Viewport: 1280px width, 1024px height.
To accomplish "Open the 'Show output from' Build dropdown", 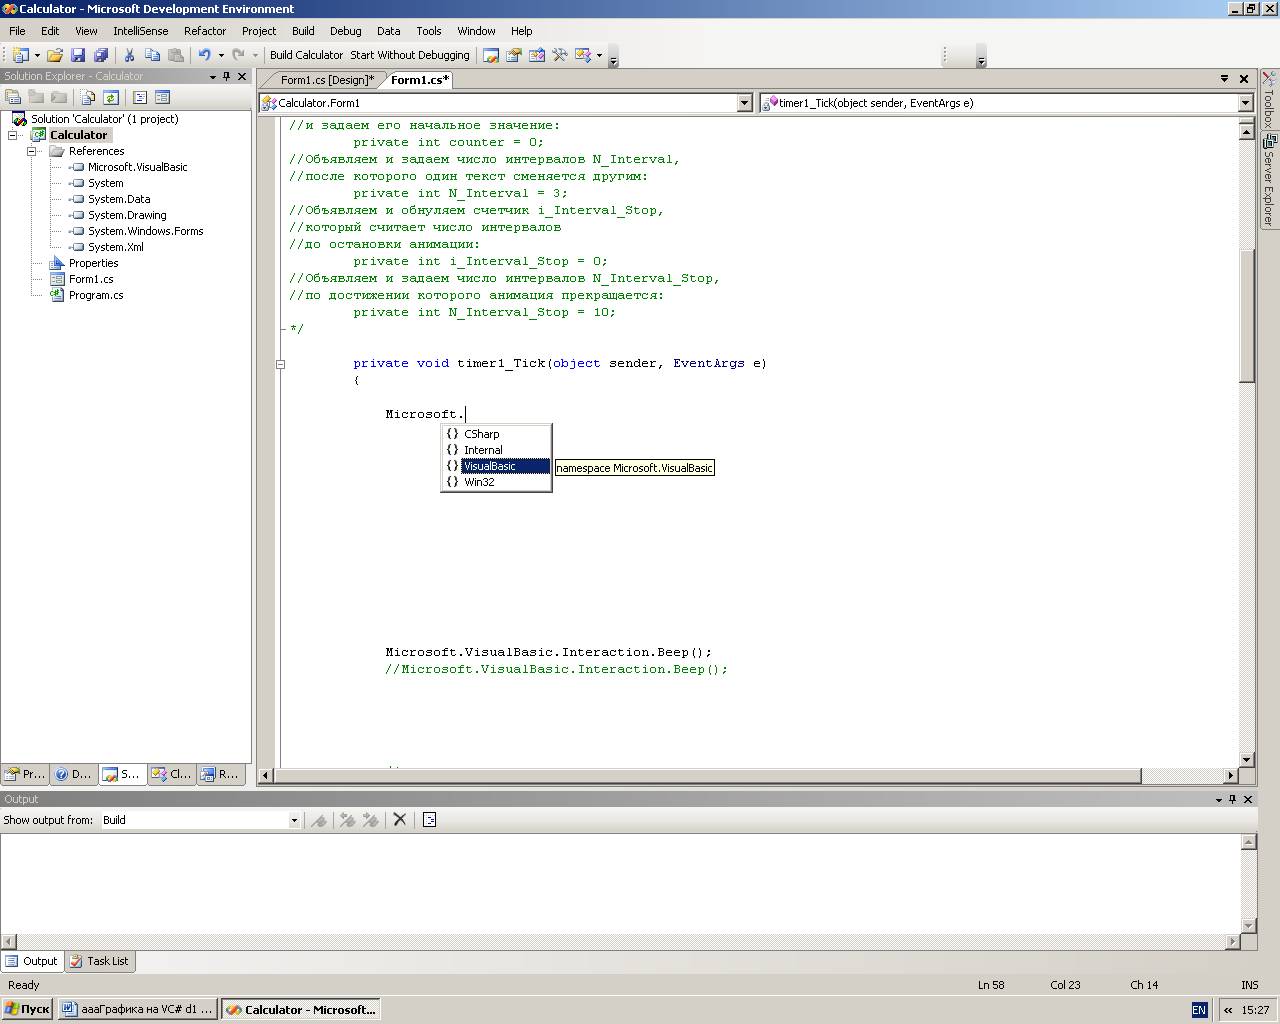I will pos(294,820).
